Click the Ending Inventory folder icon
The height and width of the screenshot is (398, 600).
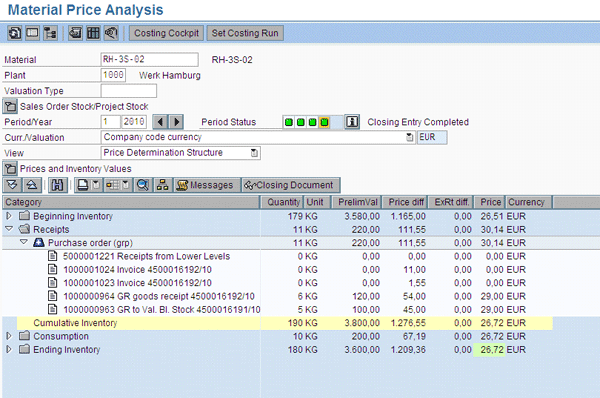click(24, 349)
